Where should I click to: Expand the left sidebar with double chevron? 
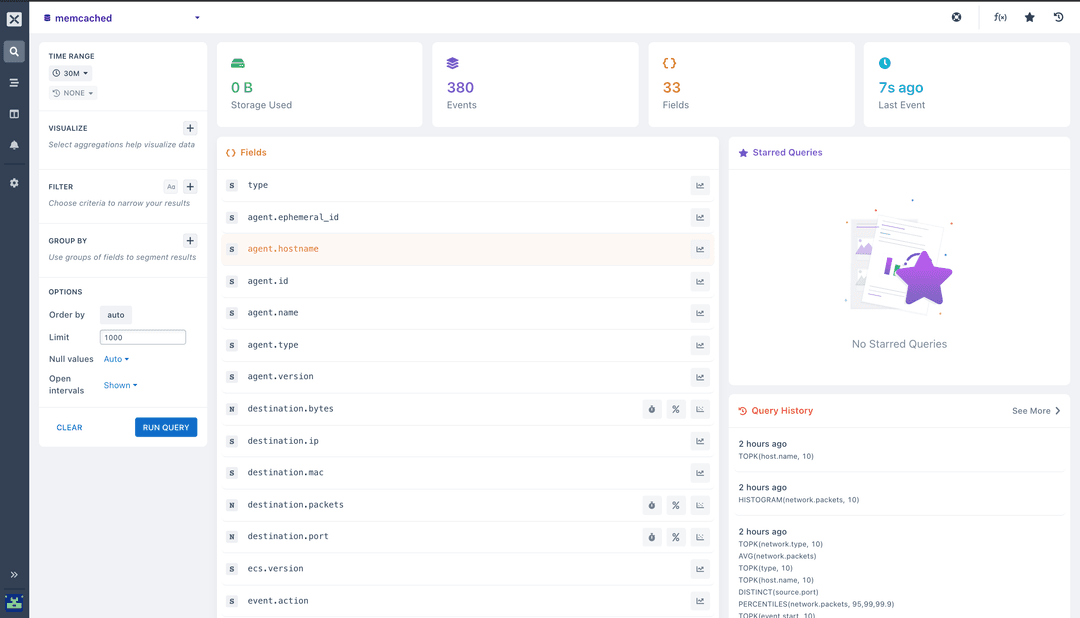click(x=14, y=575)
